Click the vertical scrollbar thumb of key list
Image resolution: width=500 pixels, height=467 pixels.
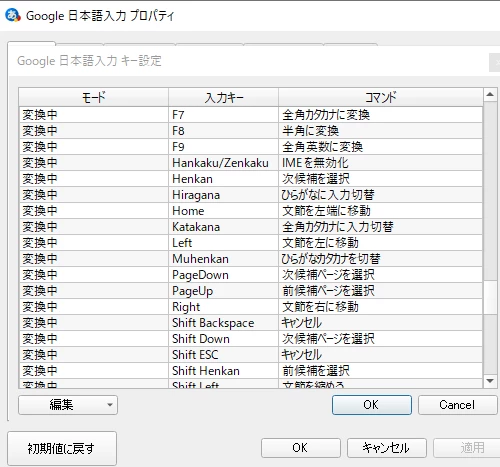click(490, 297)
